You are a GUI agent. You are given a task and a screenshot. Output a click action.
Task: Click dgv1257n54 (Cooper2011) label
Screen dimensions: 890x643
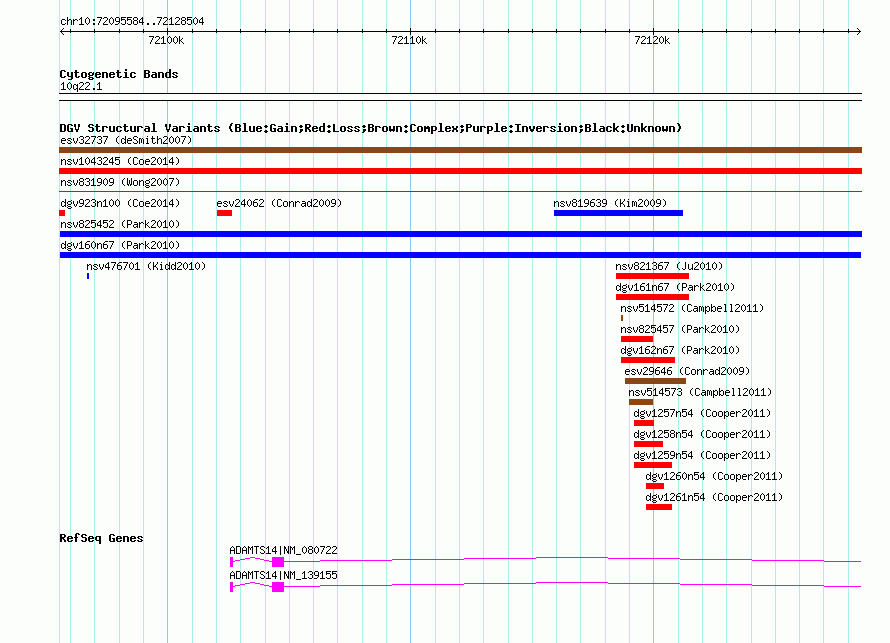pyautogui.click(x=702, y=413)
